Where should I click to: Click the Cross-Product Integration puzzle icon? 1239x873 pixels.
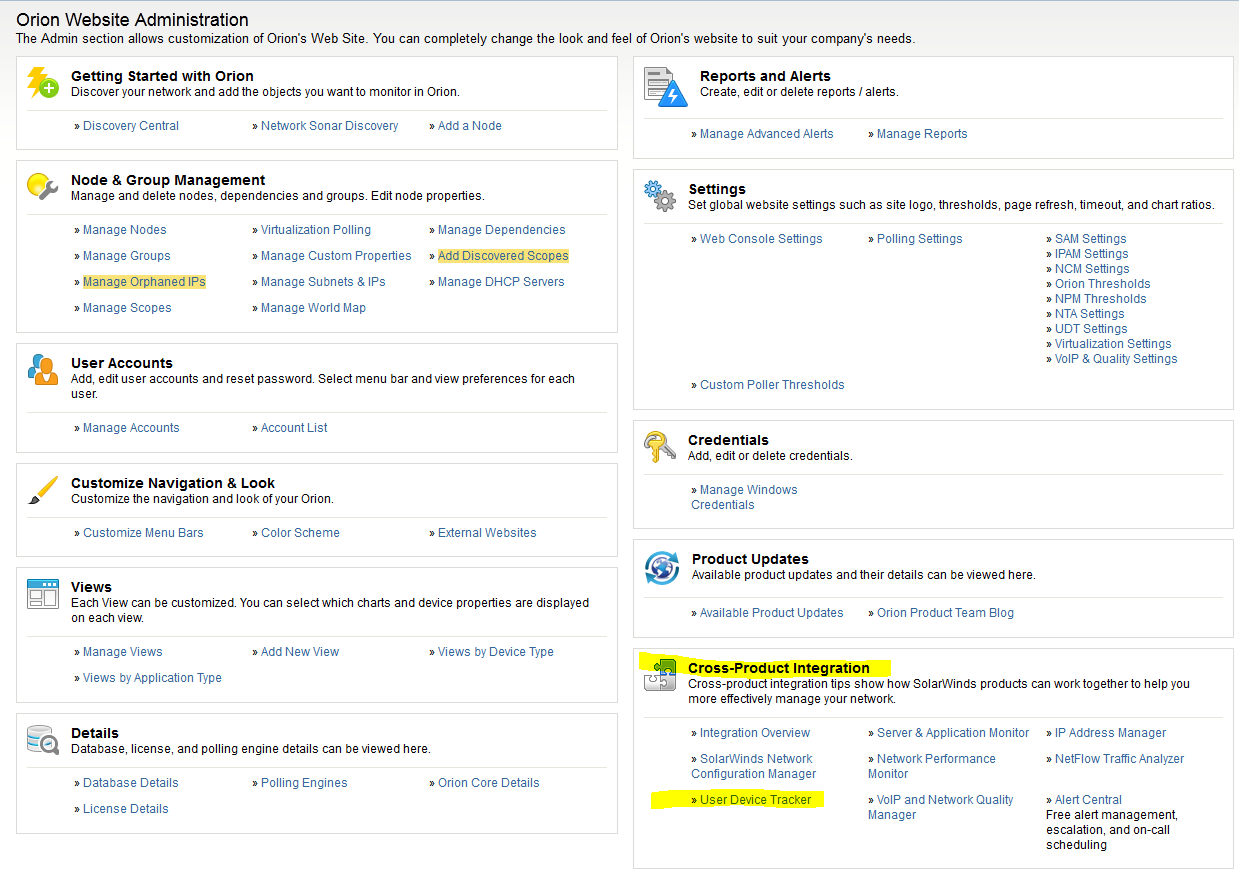coord(659,674)
